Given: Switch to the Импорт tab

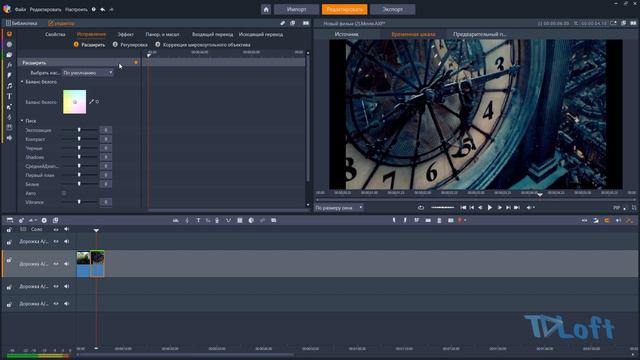Looking at the screenshot, I should pos(296,9).
